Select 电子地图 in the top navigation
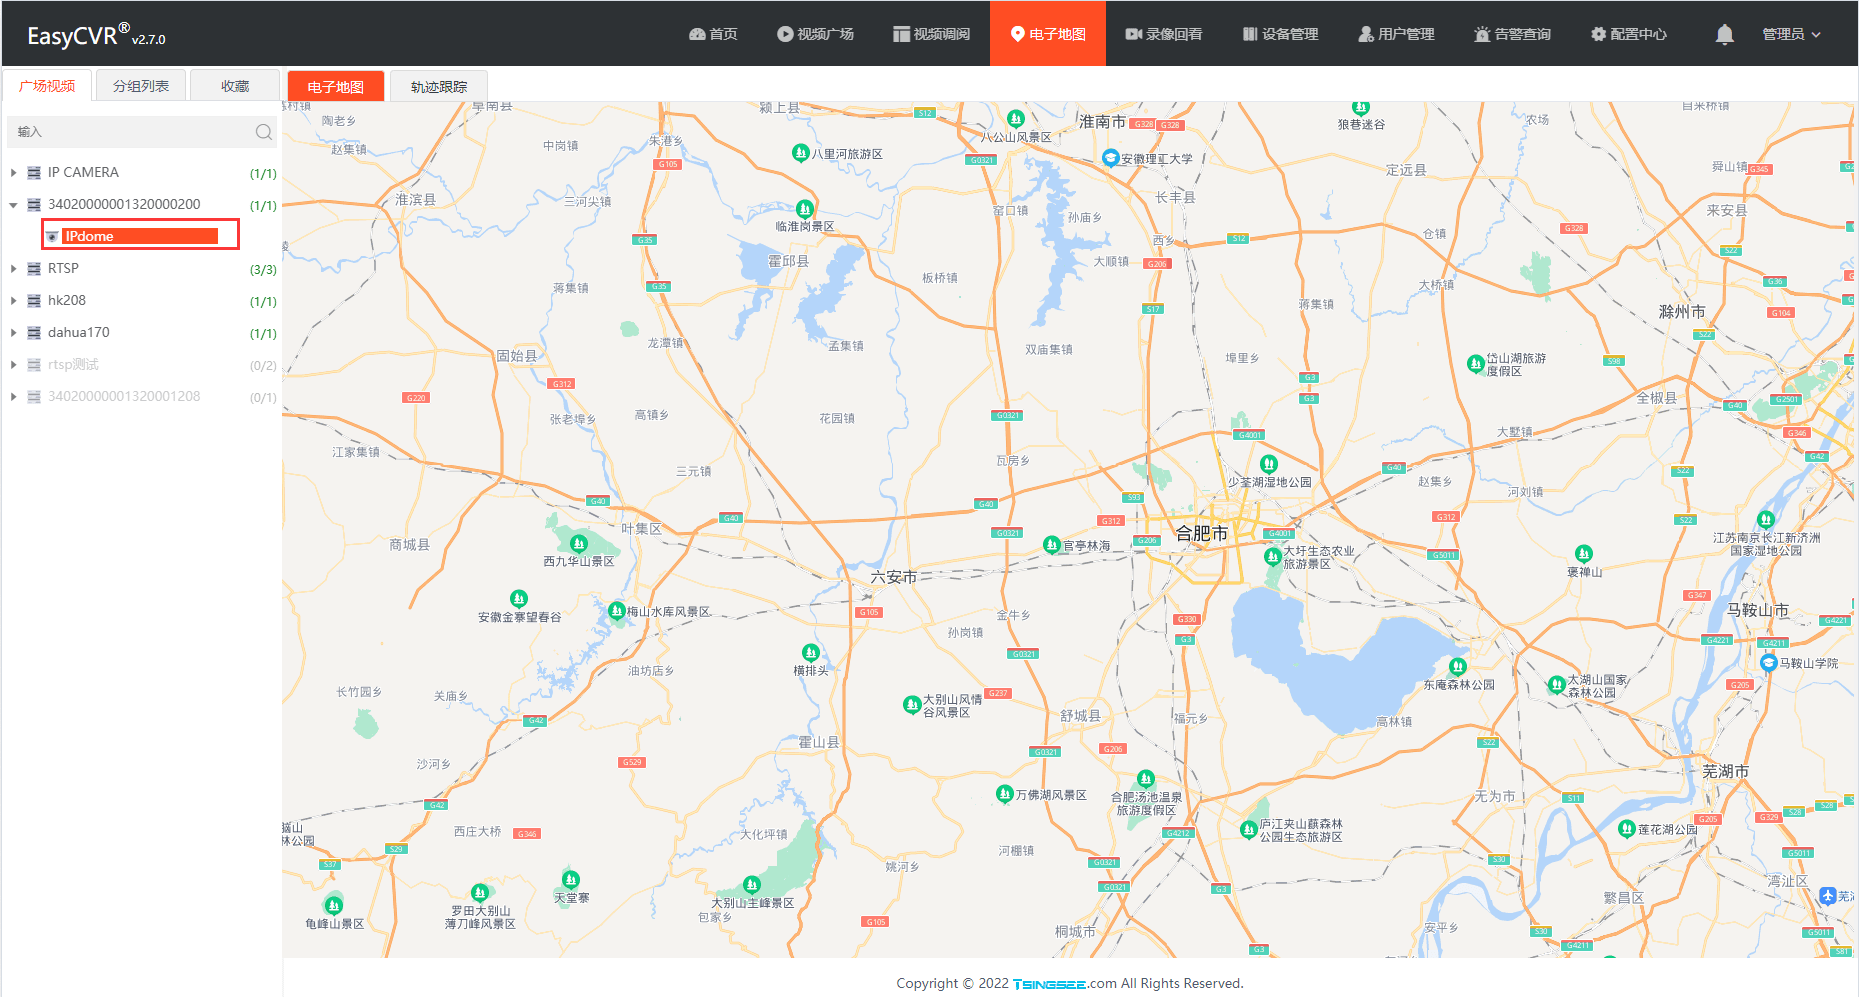Image resolution: width=1859 pixels, height=997 pixels. [x=1048, y=34]
